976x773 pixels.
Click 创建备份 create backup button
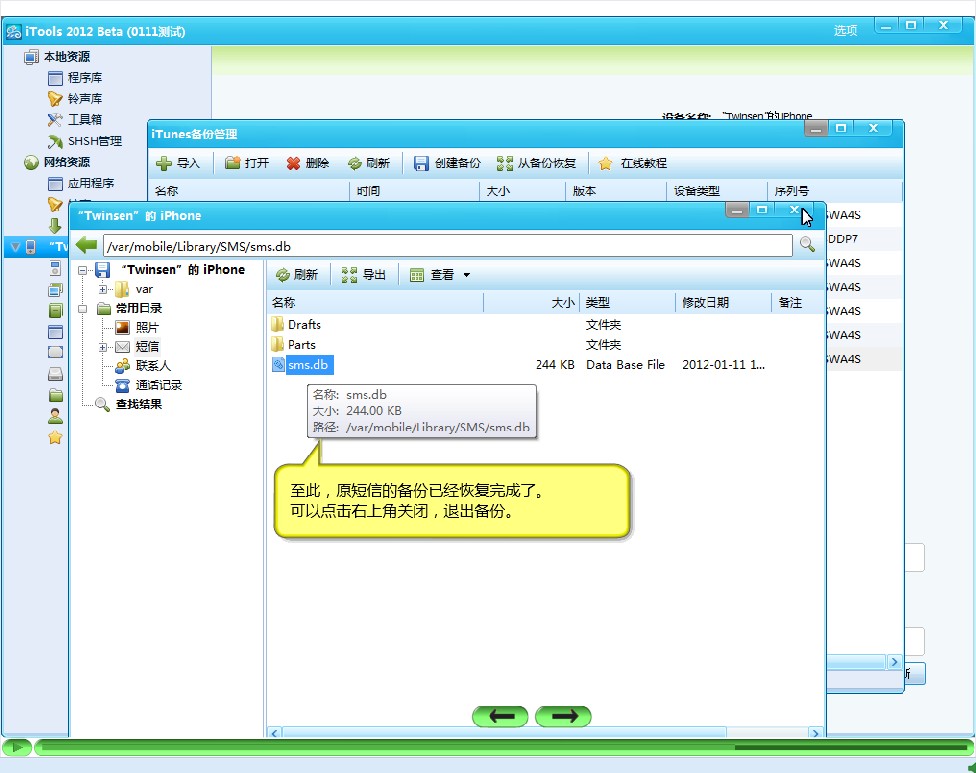(447, 163)
